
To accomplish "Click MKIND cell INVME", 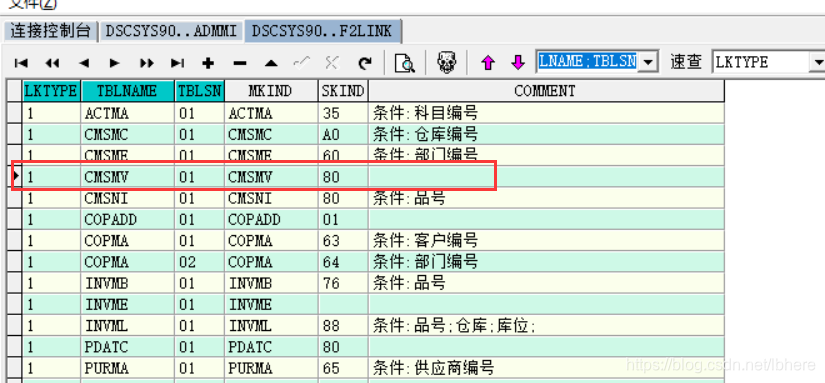I will click(271, 305).
